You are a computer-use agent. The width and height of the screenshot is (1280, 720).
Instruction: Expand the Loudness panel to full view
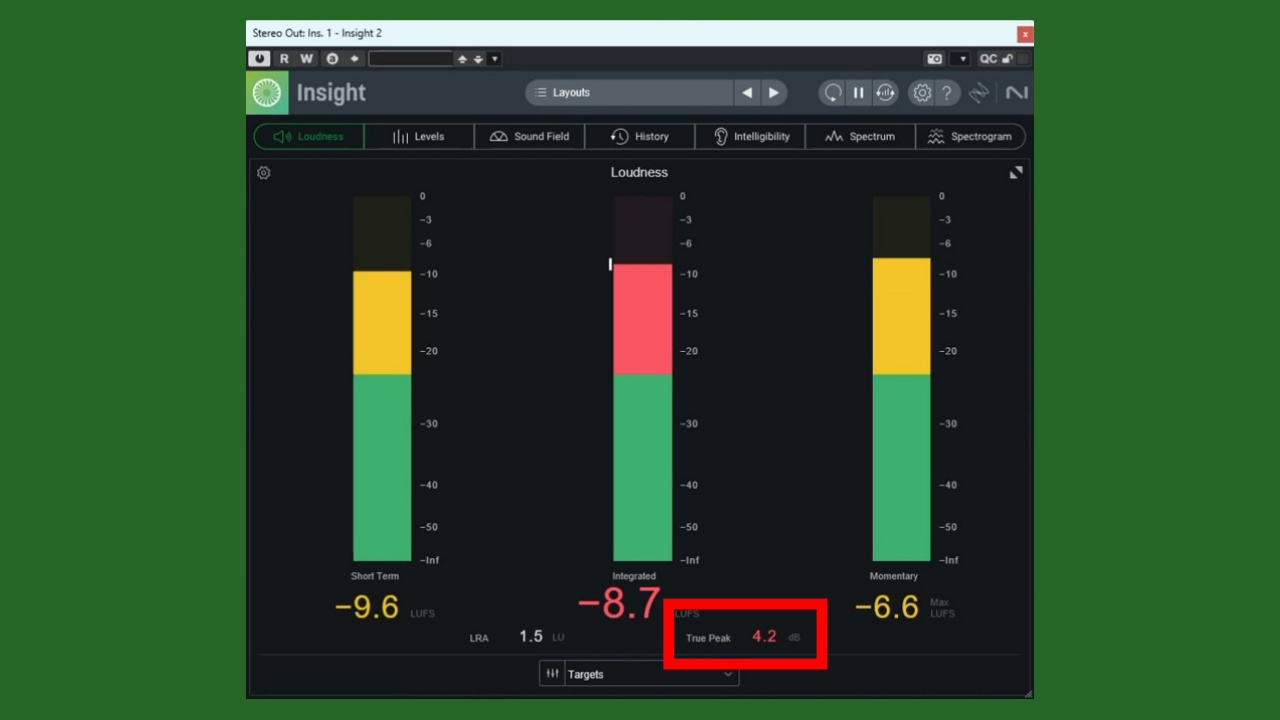pos(1016,173)
